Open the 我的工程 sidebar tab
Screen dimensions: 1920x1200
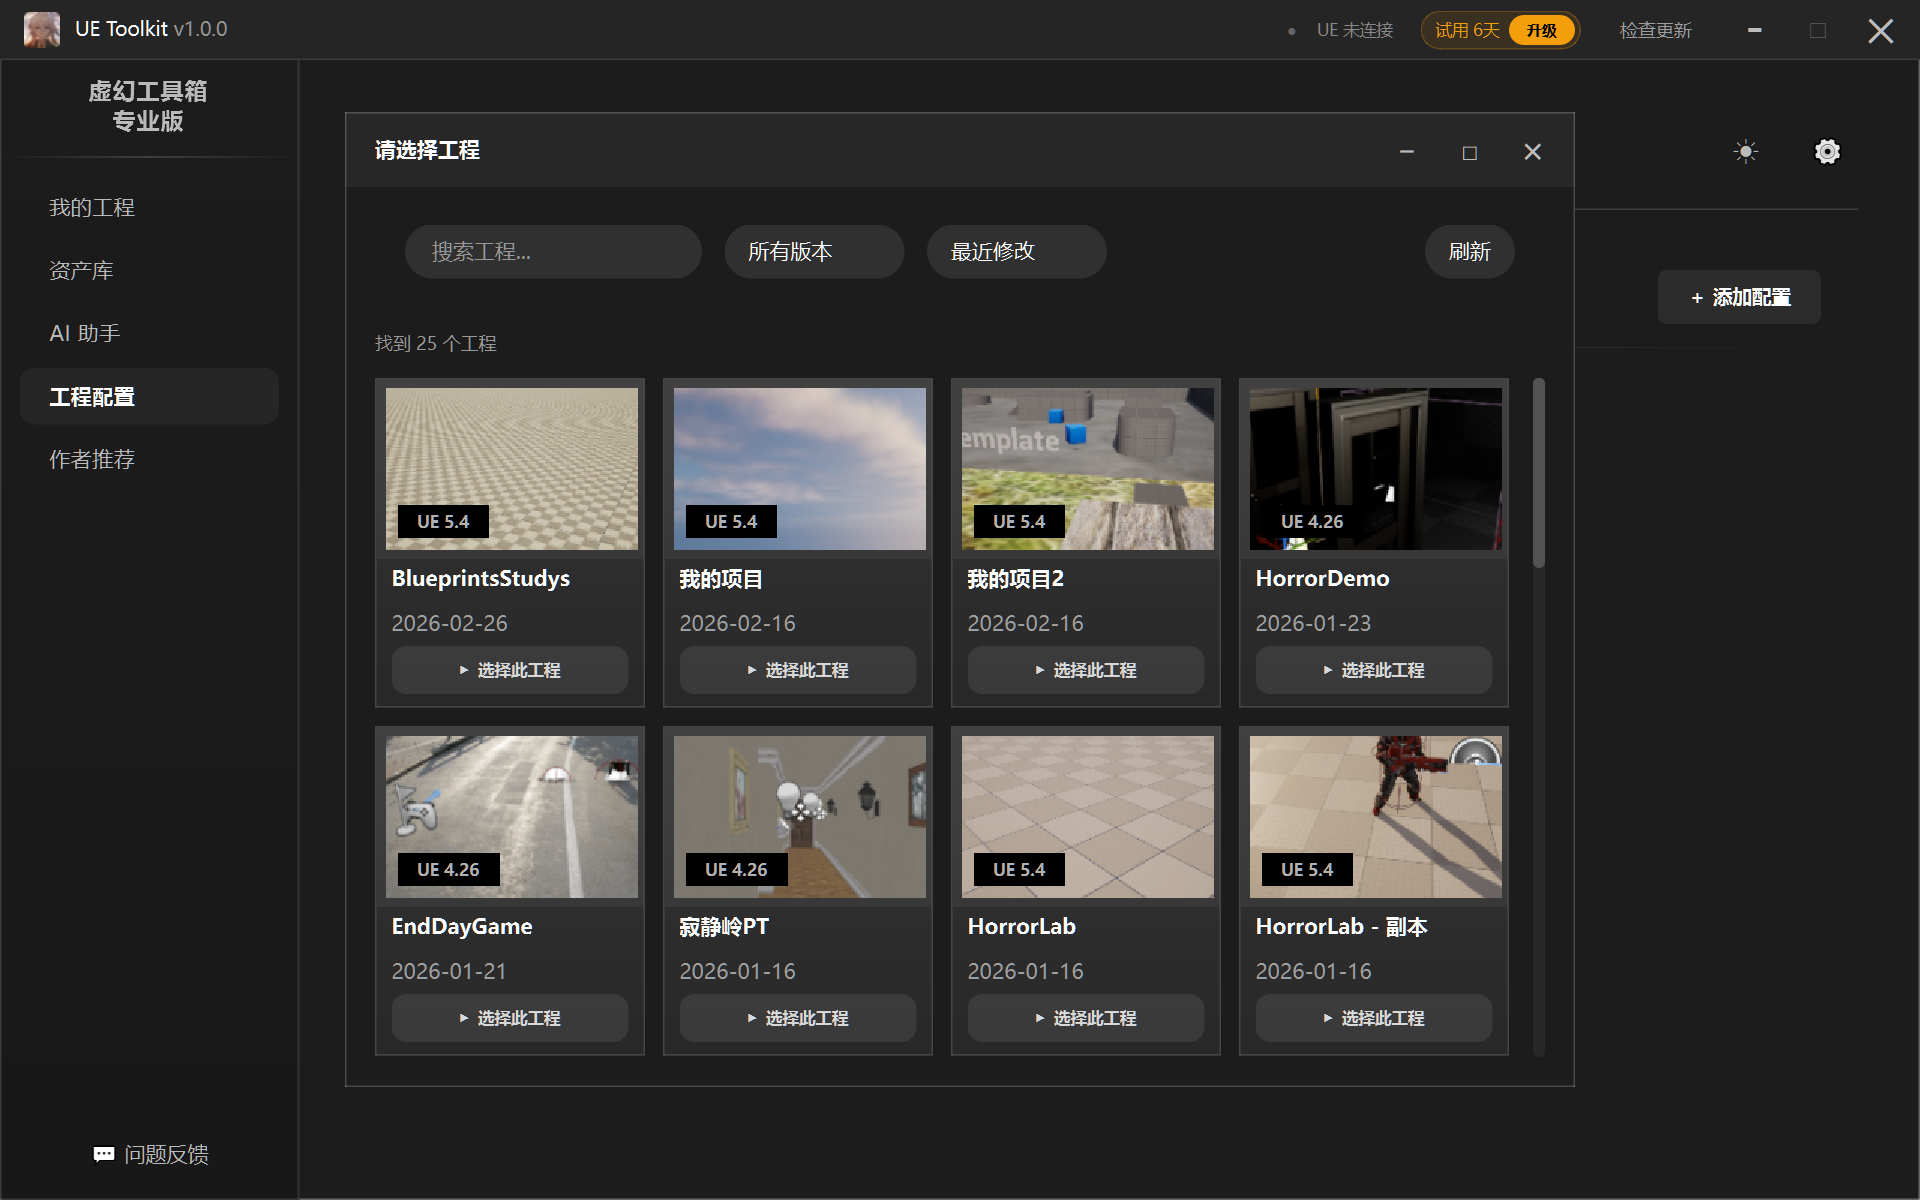tap(92, 207)
